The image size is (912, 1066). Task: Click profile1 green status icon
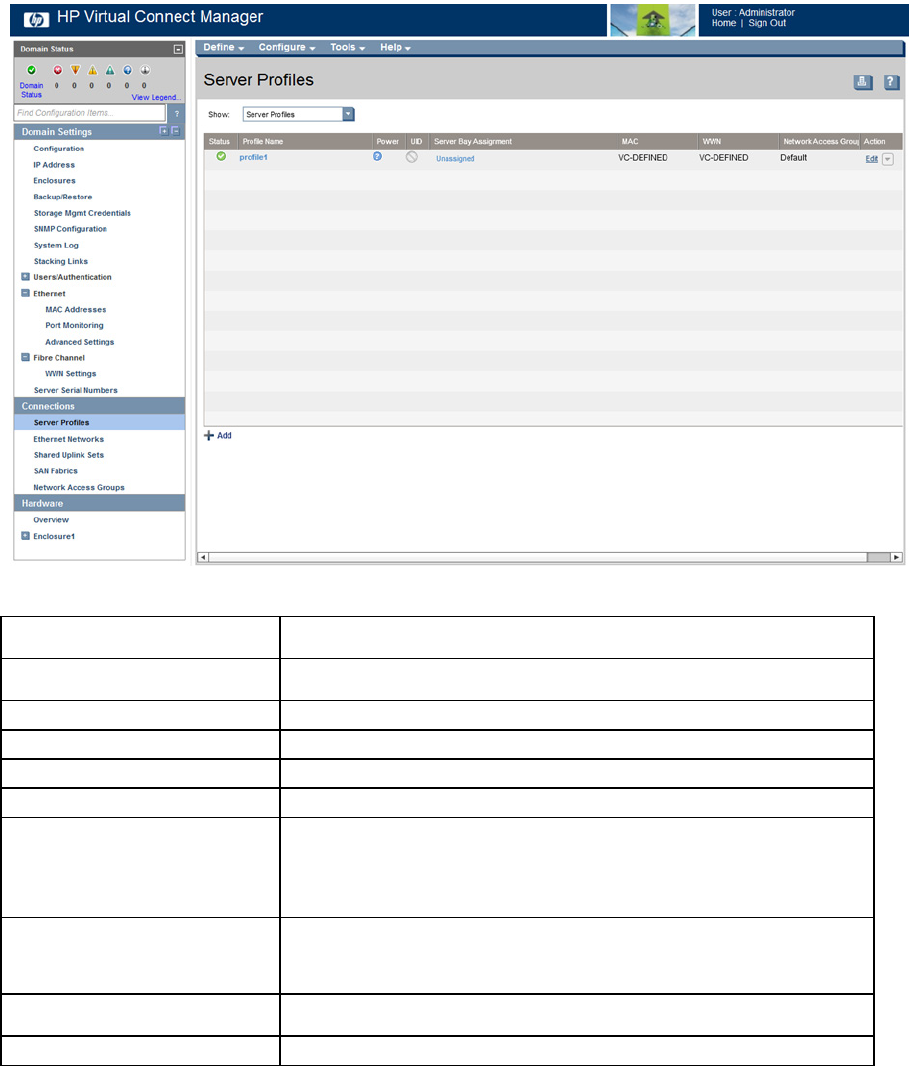point(221,156)
